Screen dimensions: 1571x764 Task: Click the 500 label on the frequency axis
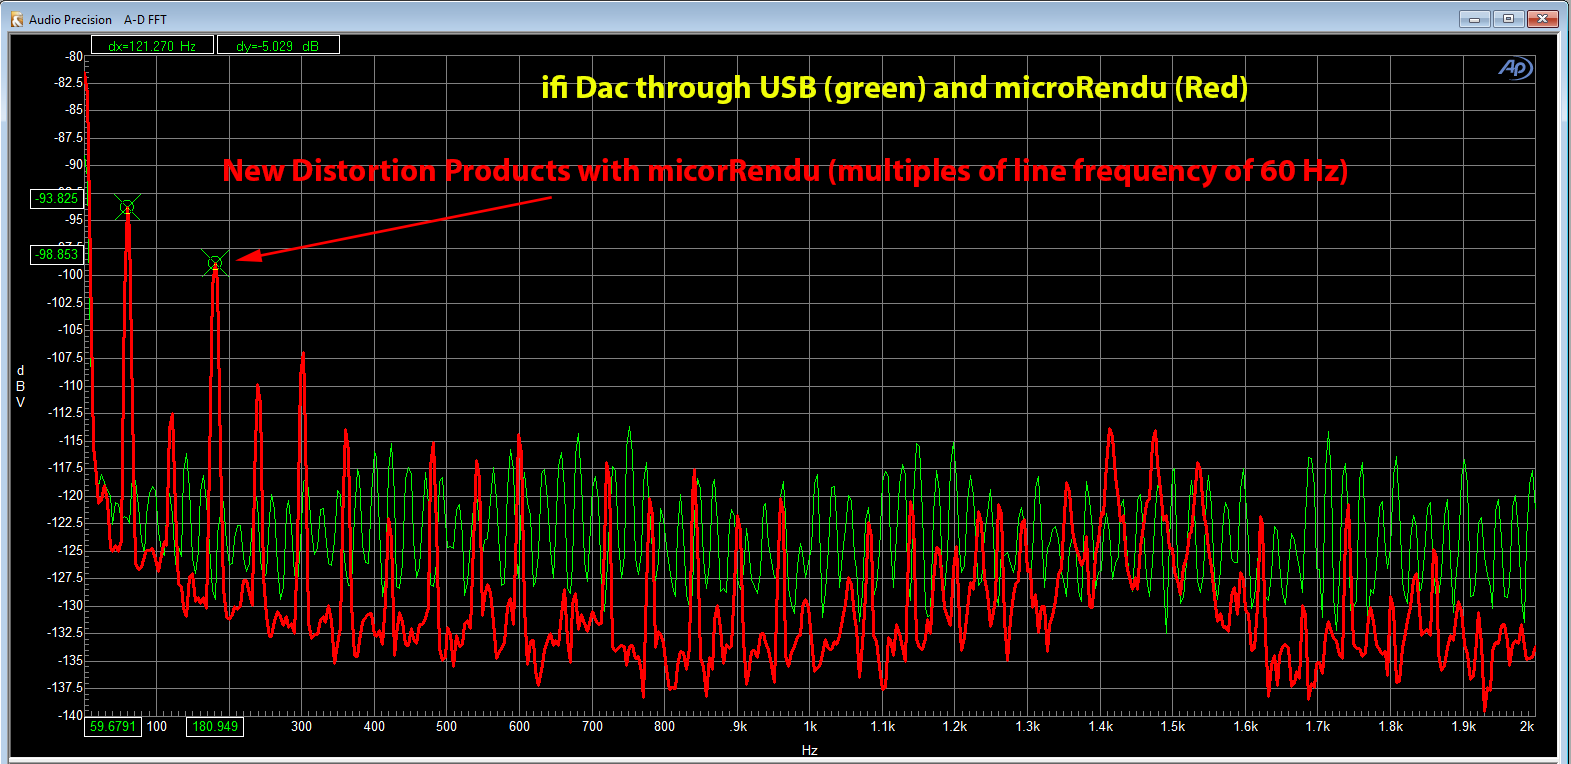pyautogui.click(x=447, y=726)
